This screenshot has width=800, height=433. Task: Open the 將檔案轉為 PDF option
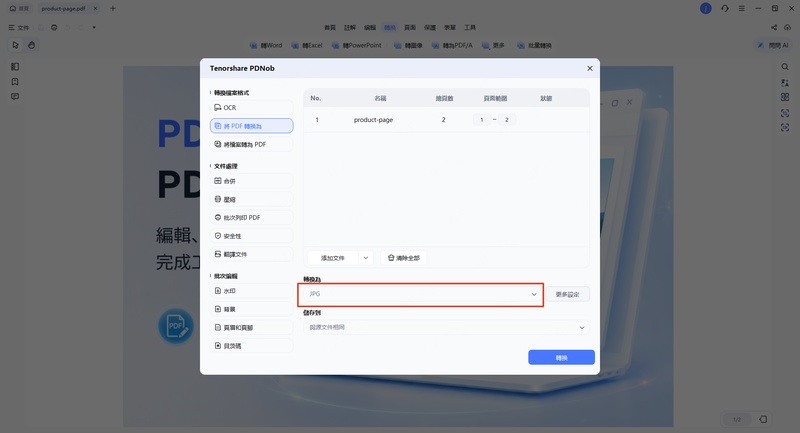click(252, 144)
